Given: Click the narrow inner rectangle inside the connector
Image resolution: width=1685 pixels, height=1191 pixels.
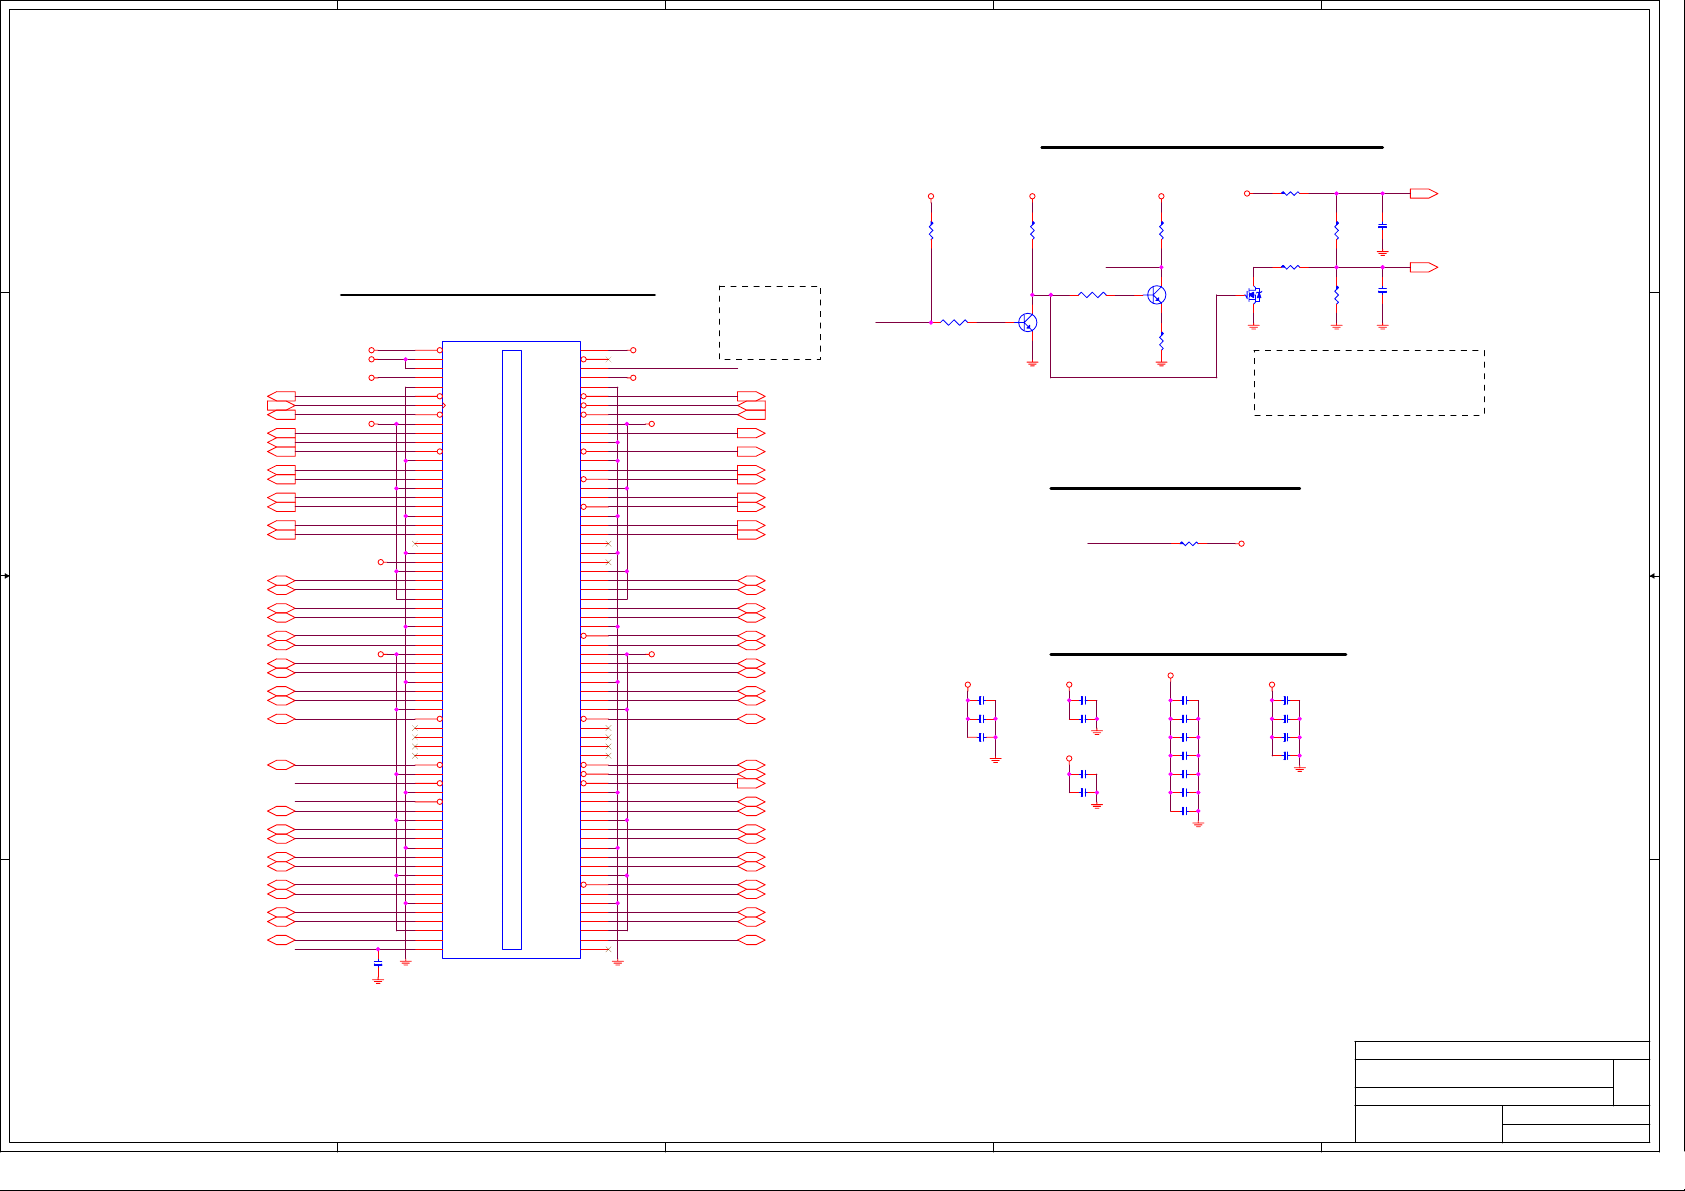Looking at the screenshot, I should pos(512,650).
